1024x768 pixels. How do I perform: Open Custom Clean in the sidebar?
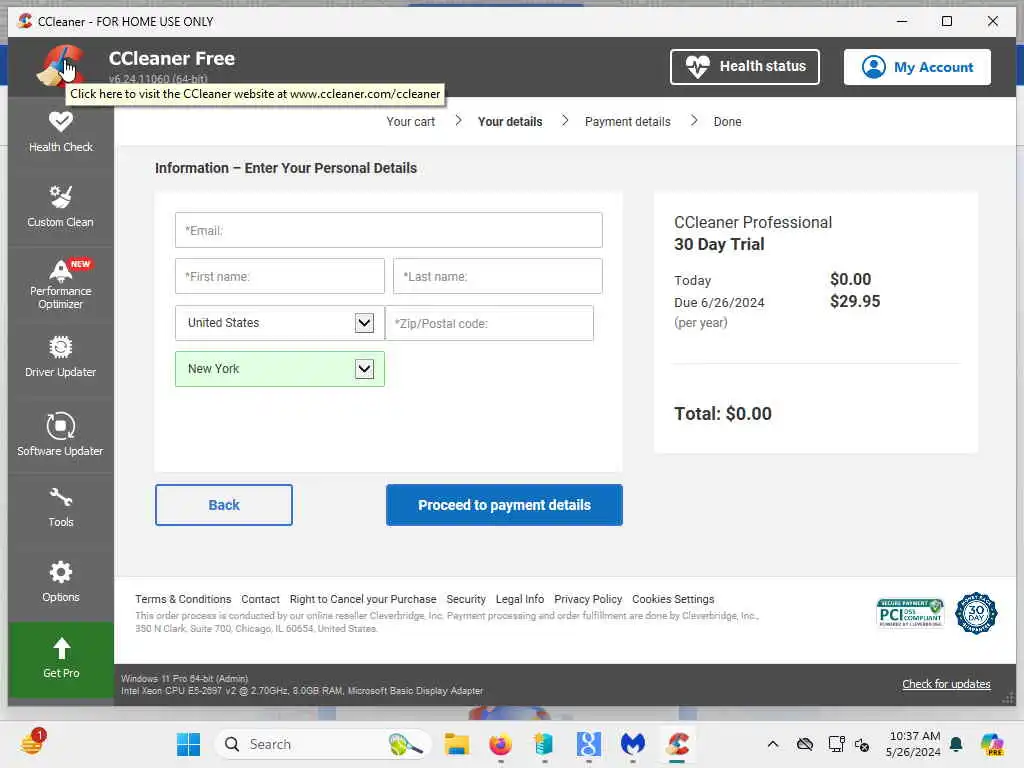tap(61, 207)
